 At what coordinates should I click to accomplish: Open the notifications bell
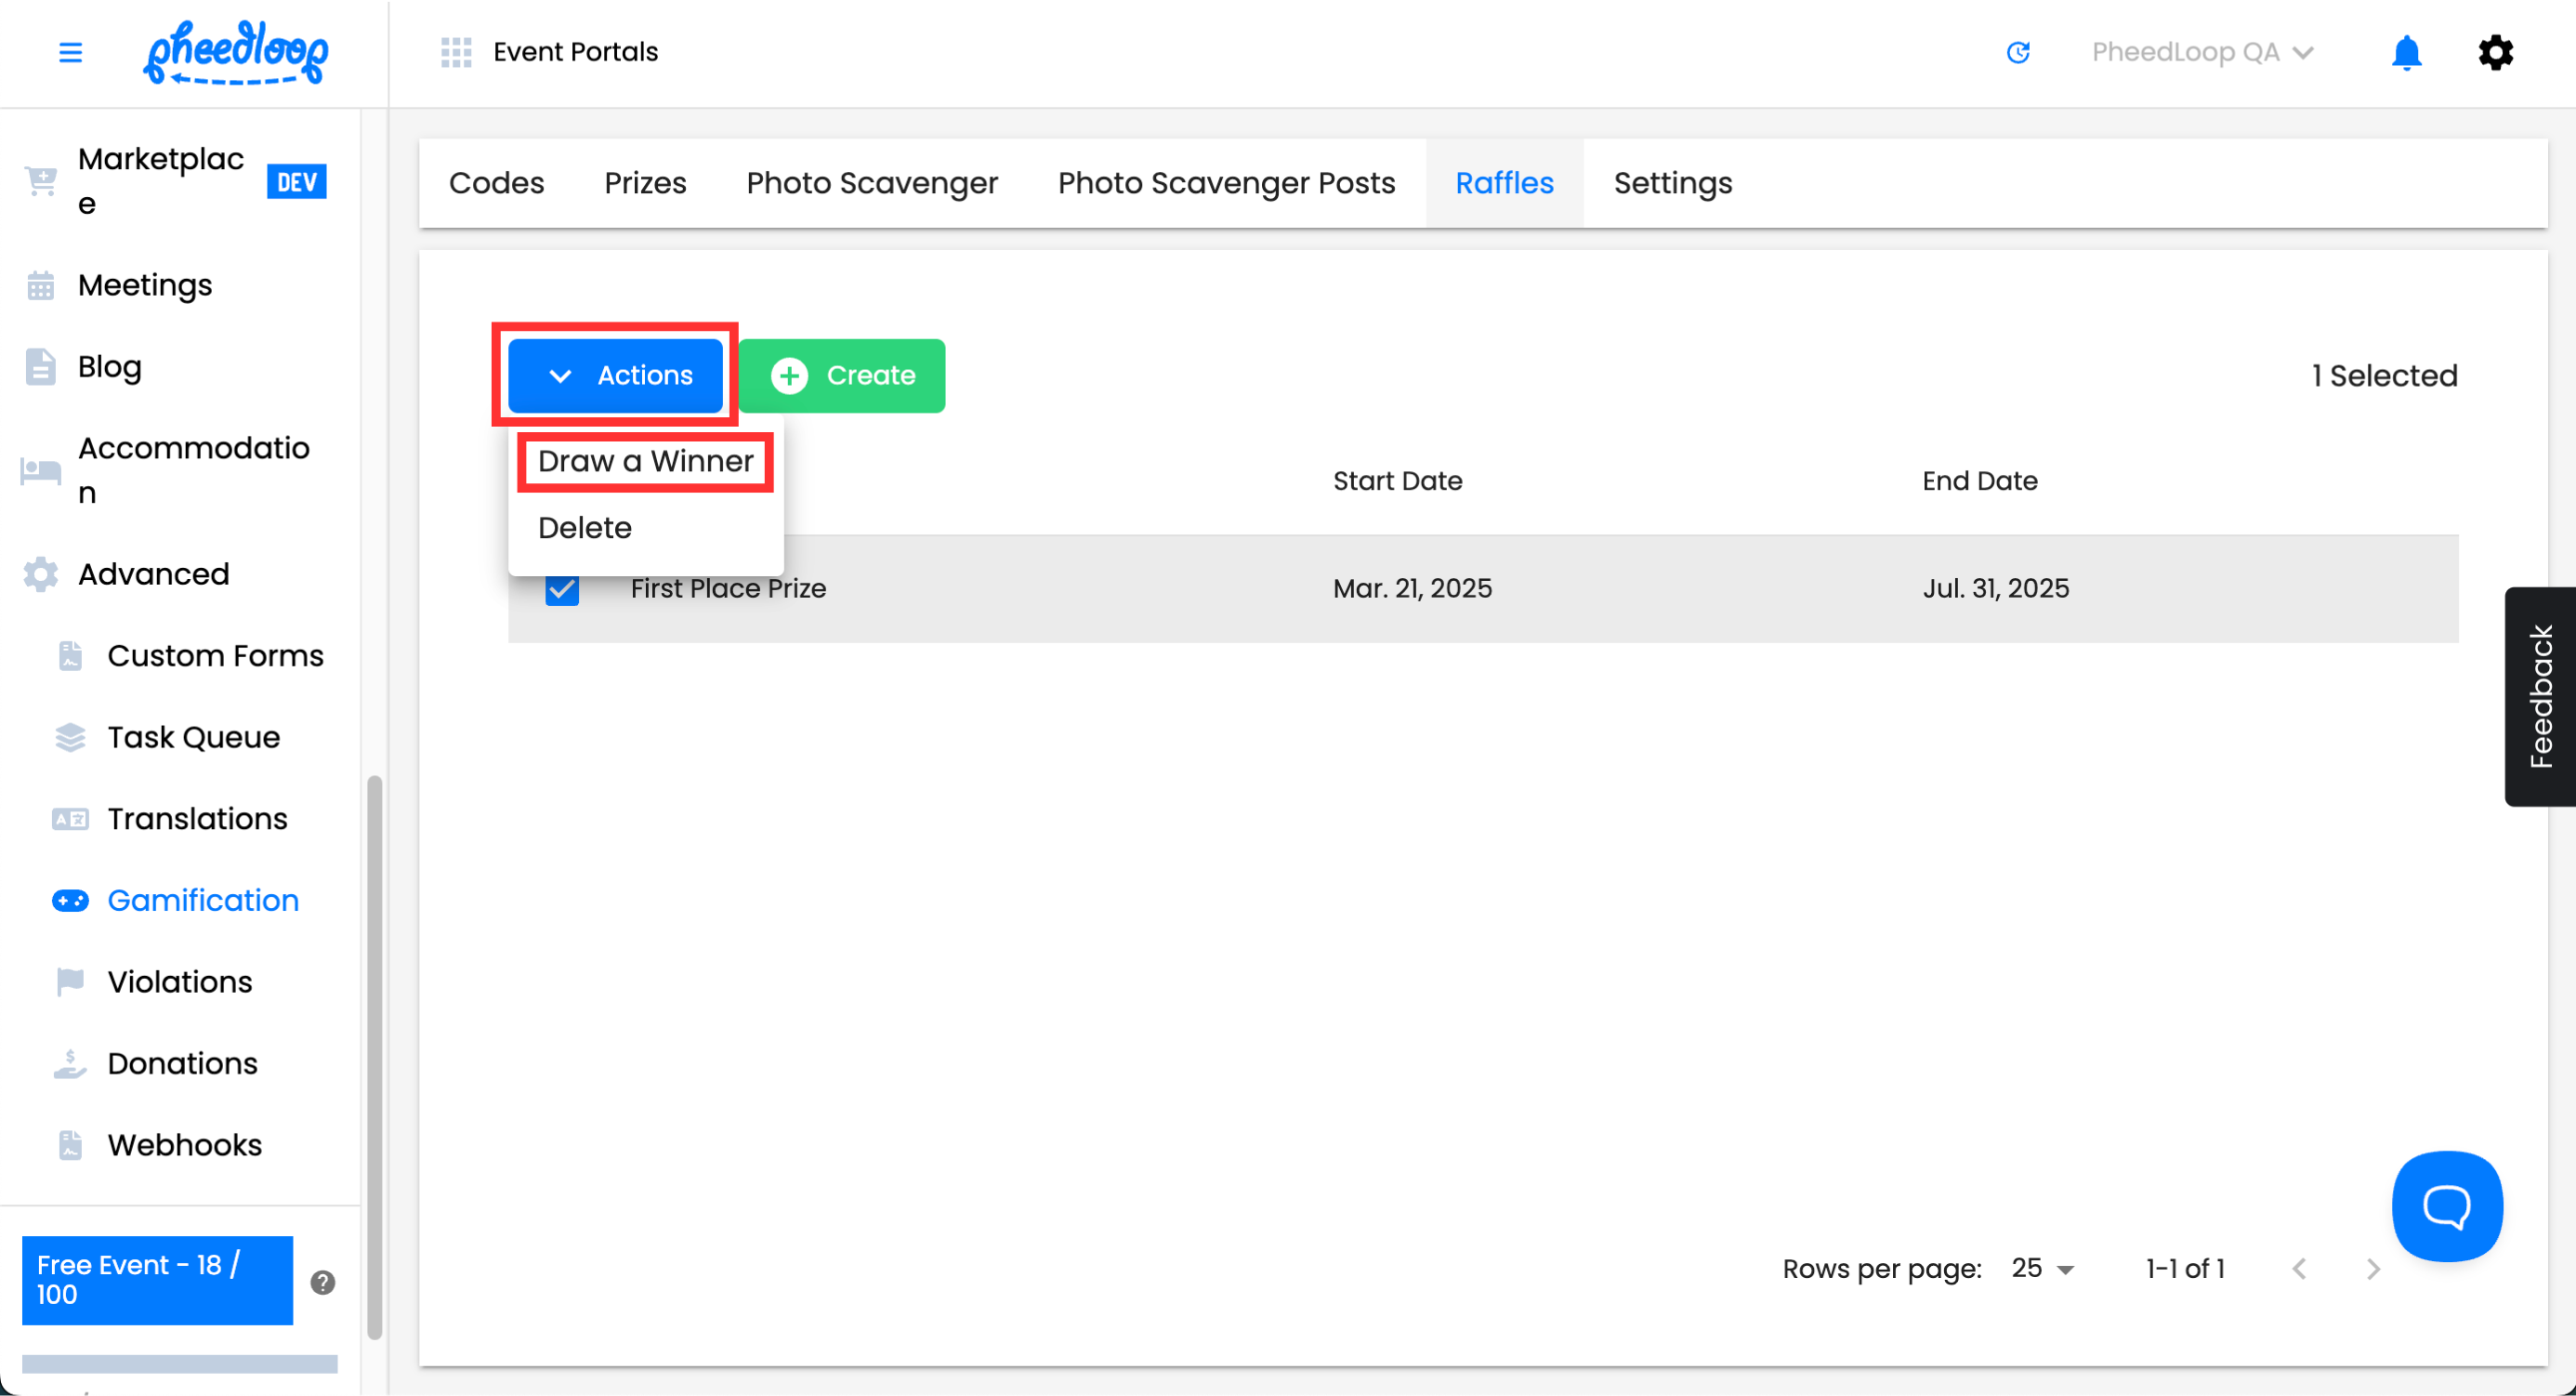click(x=2406, y=52)
